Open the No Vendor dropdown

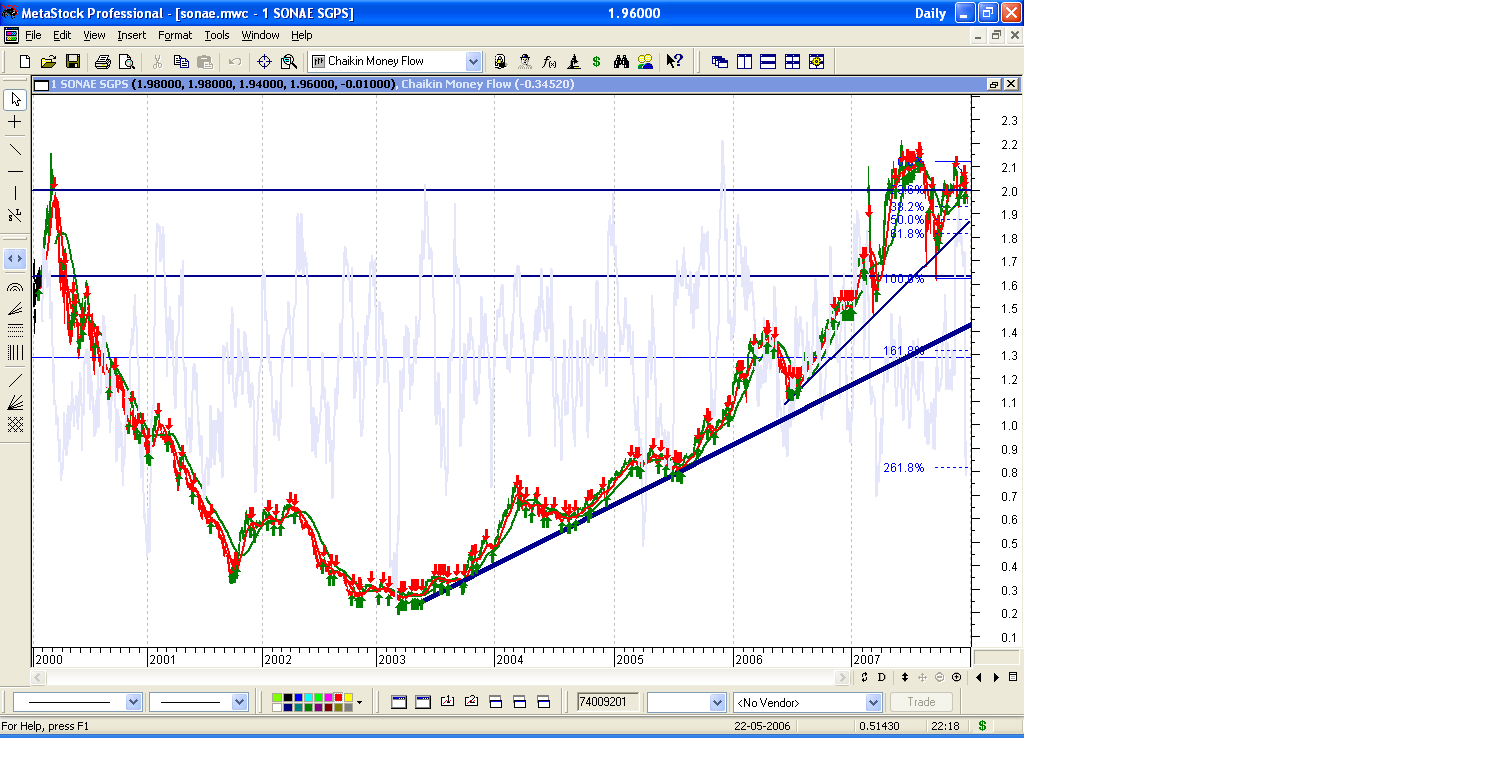(872, 702)
